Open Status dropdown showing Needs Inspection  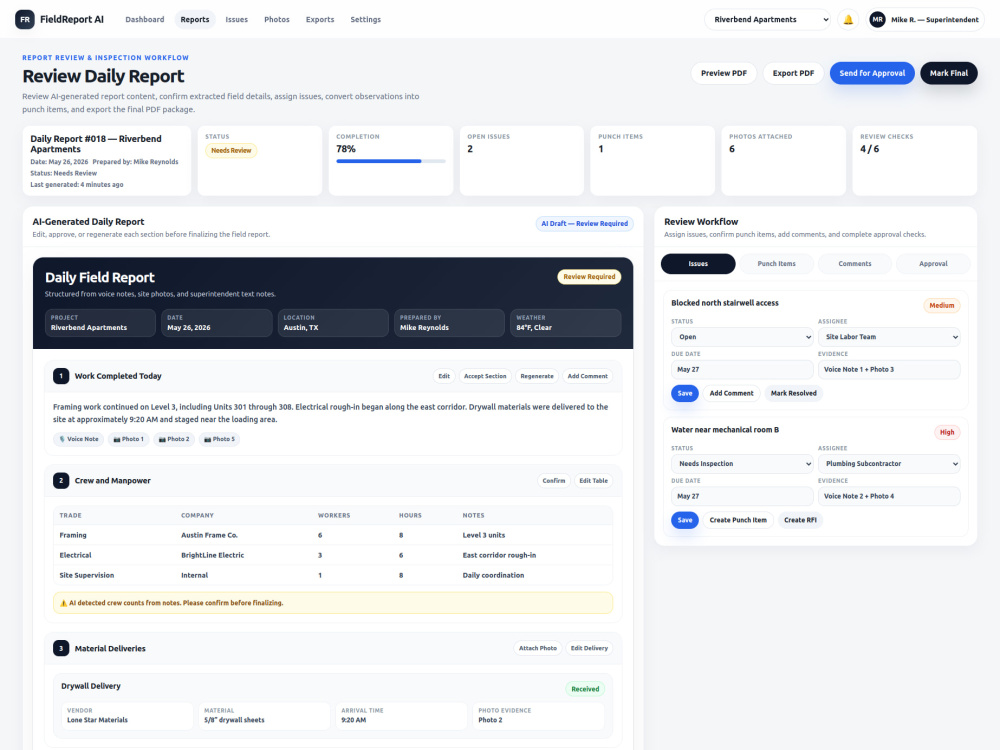point(742,464)
